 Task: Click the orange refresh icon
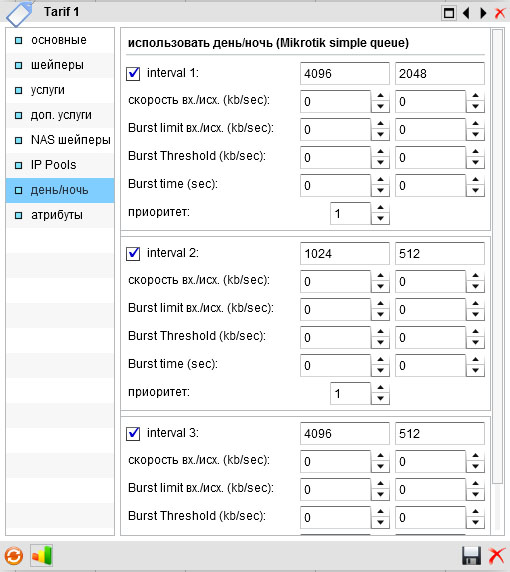pos(13,556)
